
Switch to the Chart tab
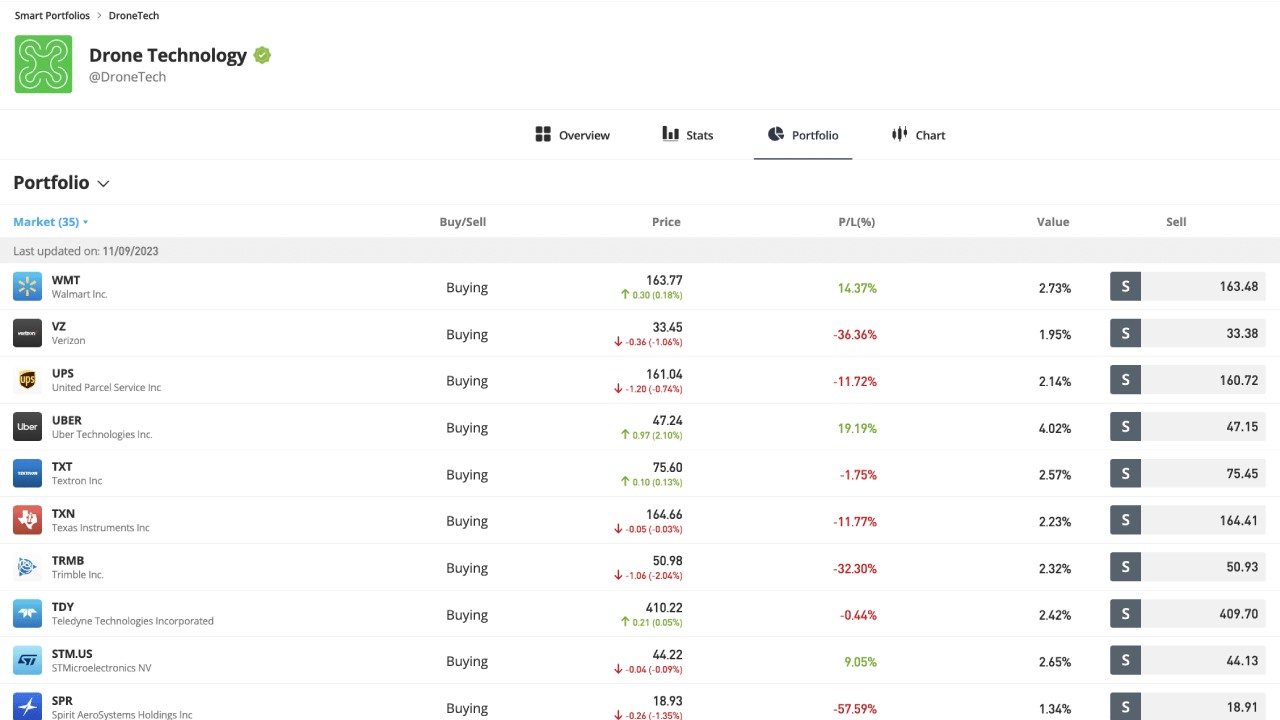pos(918,135)
